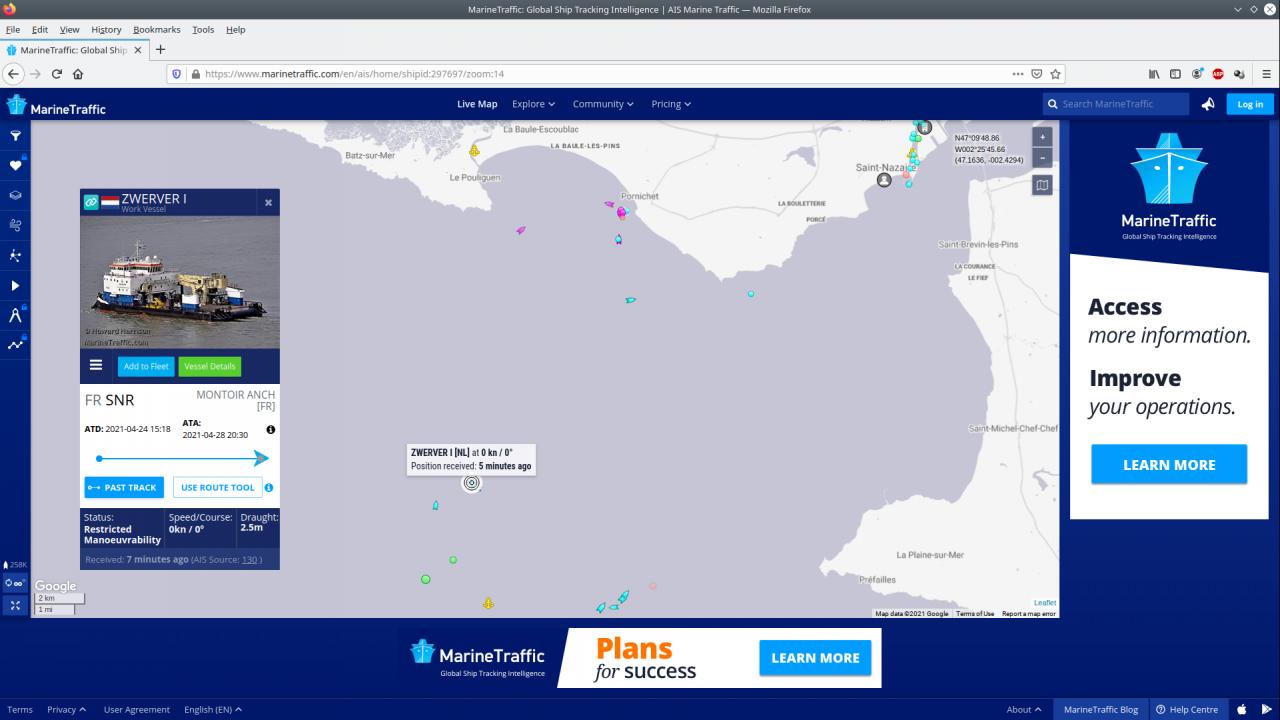Click the Firefox address bar URL
1280x720 pixels.
pyautogui.click(x=354, y=74)
